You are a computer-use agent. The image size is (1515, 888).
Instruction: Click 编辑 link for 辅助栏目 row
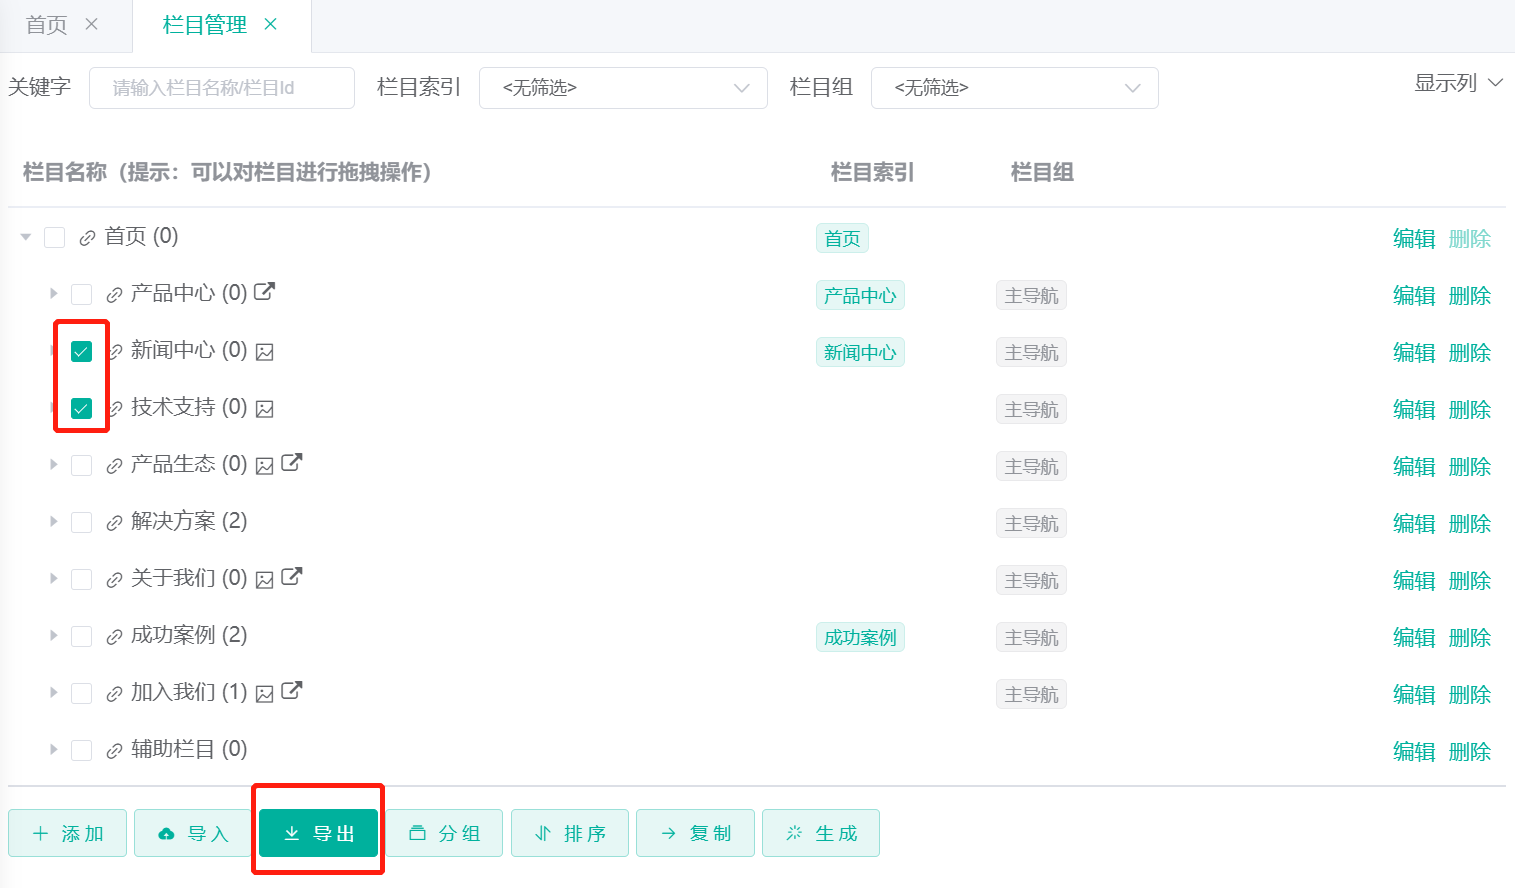pos(1413,752)
